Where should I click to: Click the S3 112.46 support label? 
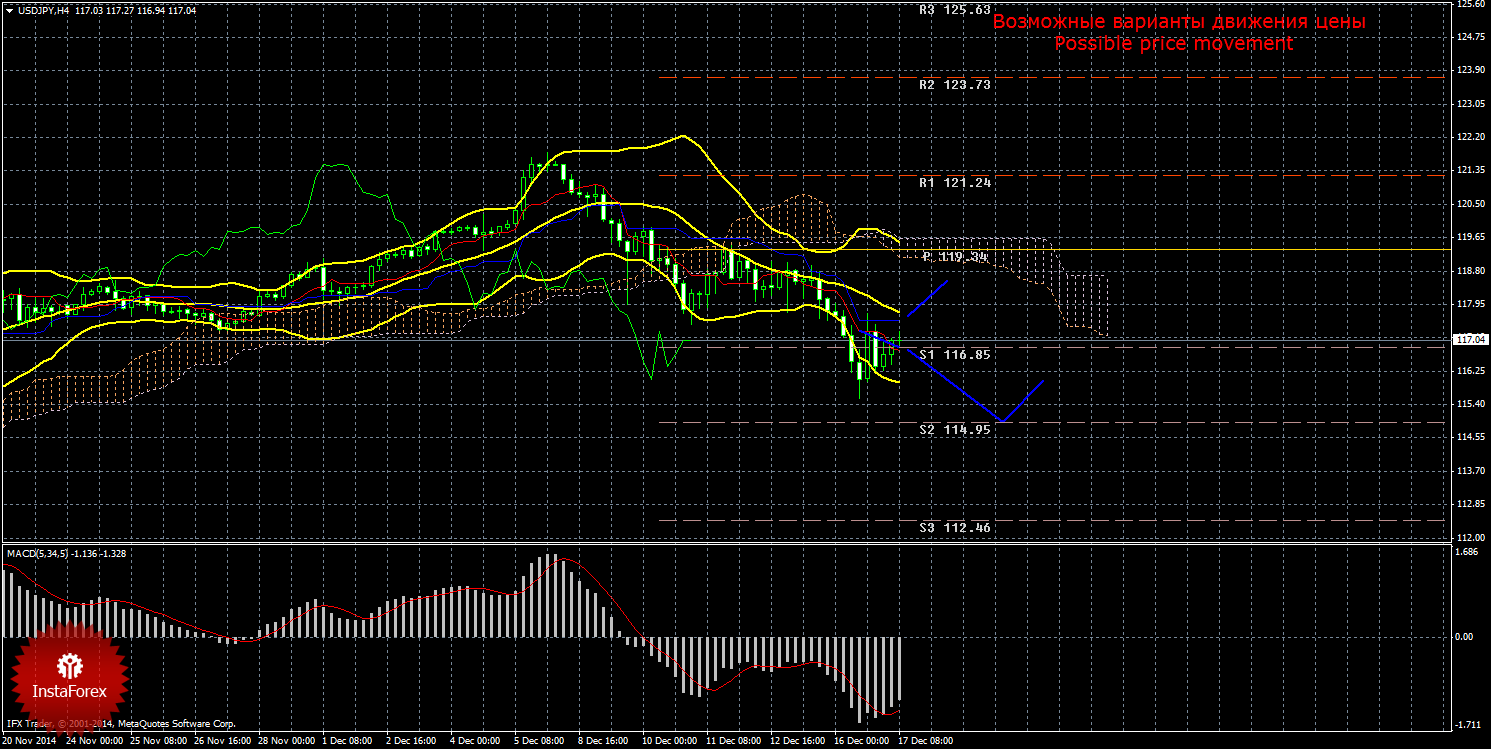(954, 526)
